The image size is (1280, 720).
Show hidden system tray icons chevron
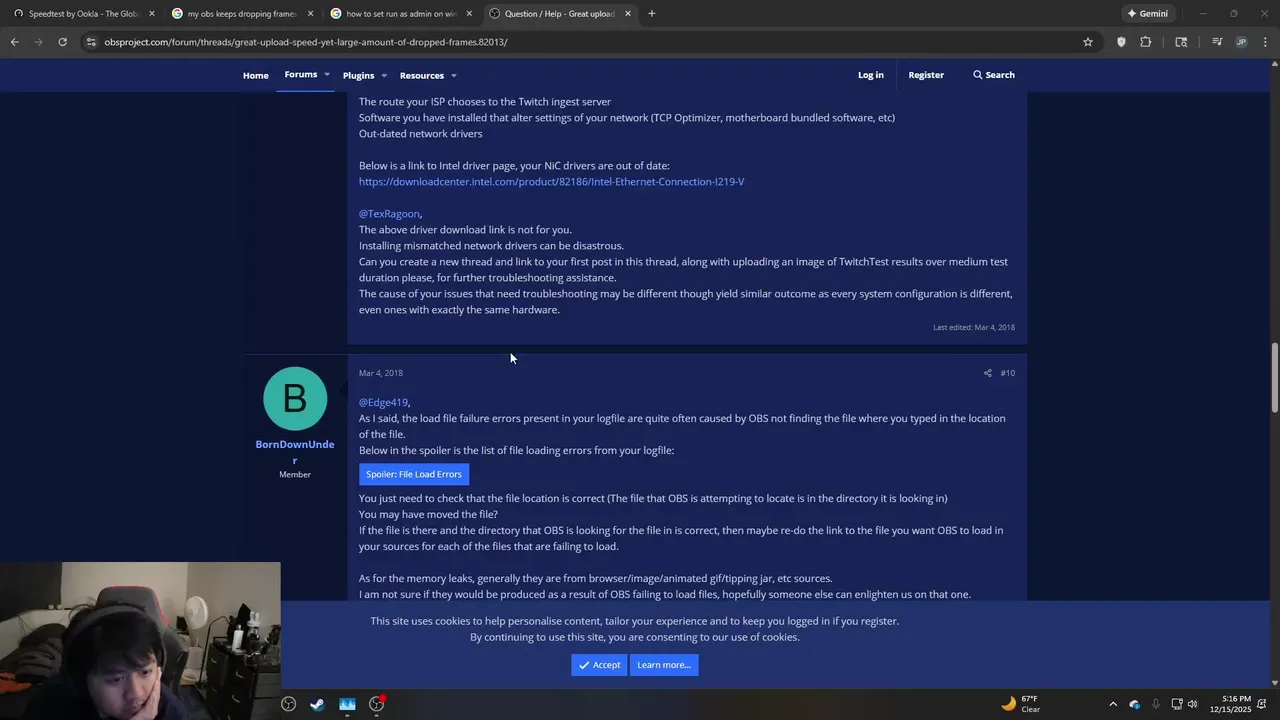(x=1113, y=704)
